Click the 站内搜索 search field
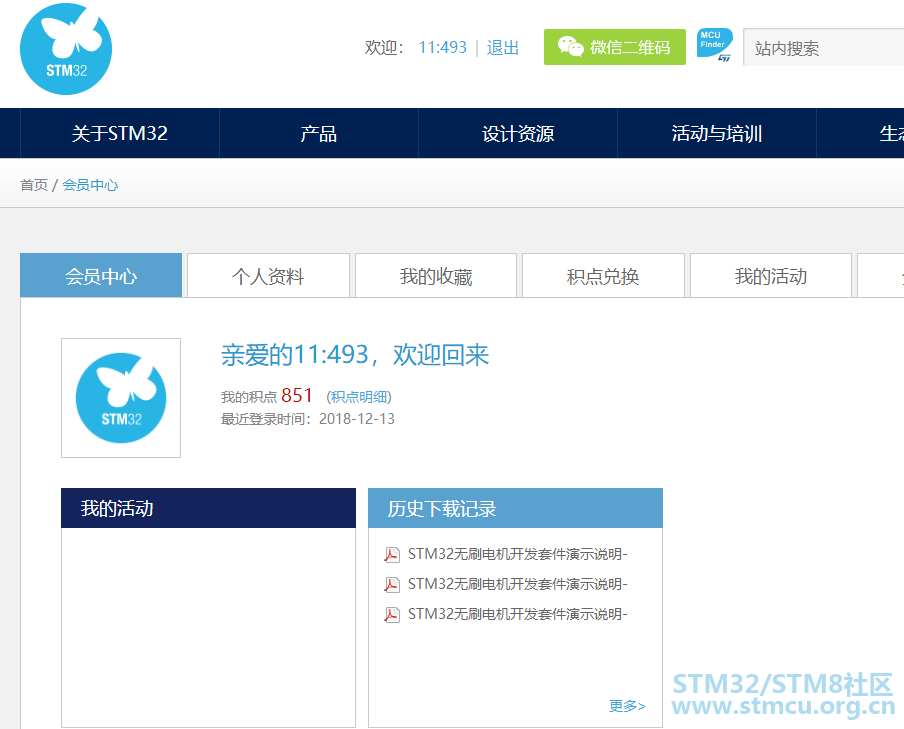Screen dimensions: 904x729 pos(823,47)
